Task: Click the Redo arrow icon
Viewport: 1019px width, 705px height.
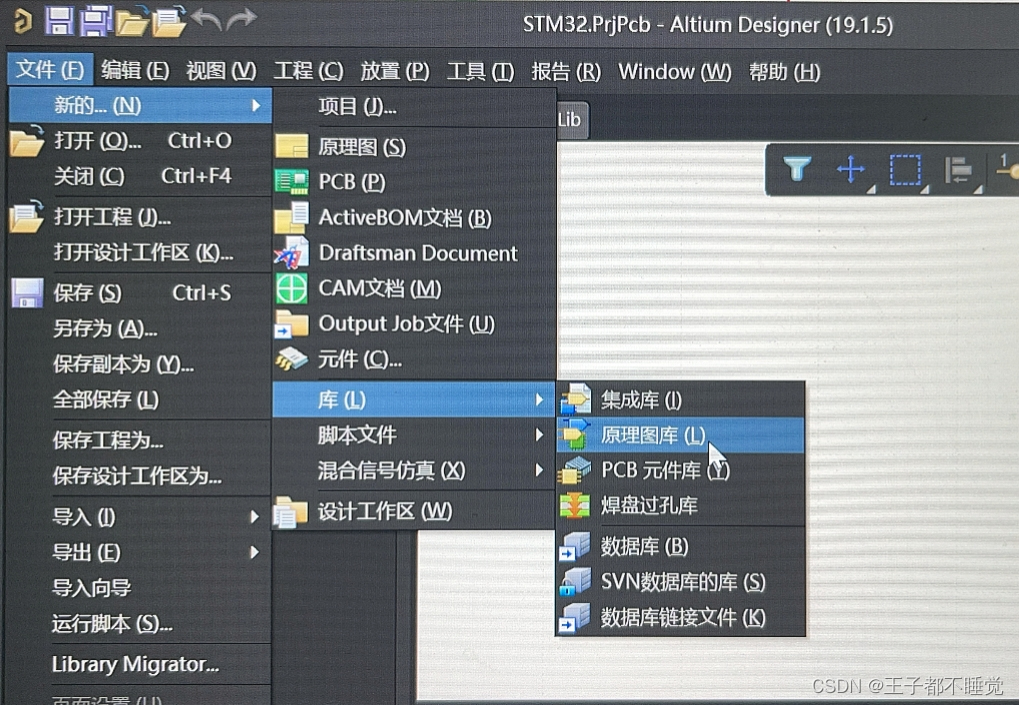Action: [x=242, y=19]
